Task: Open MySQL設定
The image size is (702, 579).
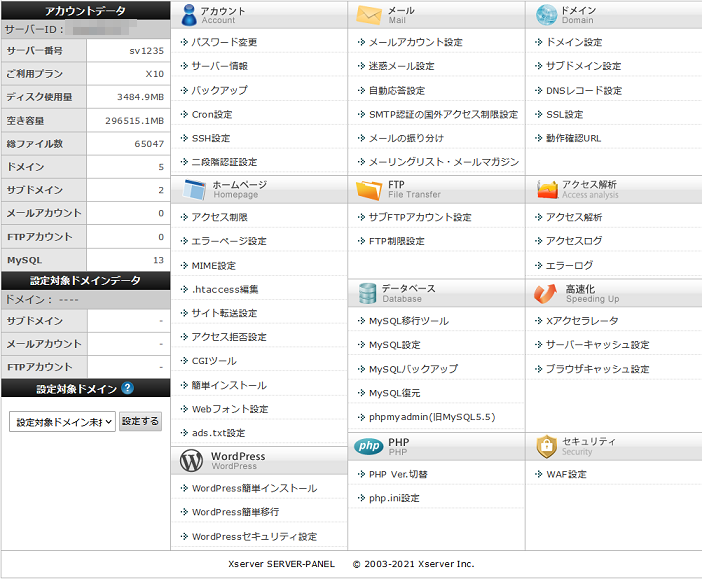Action: tap(394, 345)
